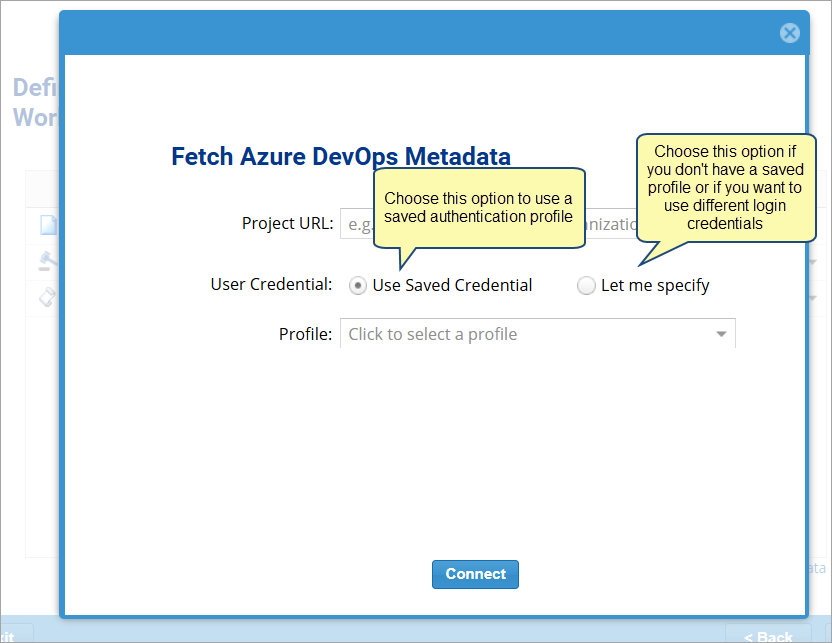Click the Back button behind the dialog
This screenshot has width=832, height=643.
[x=768, y=635]
